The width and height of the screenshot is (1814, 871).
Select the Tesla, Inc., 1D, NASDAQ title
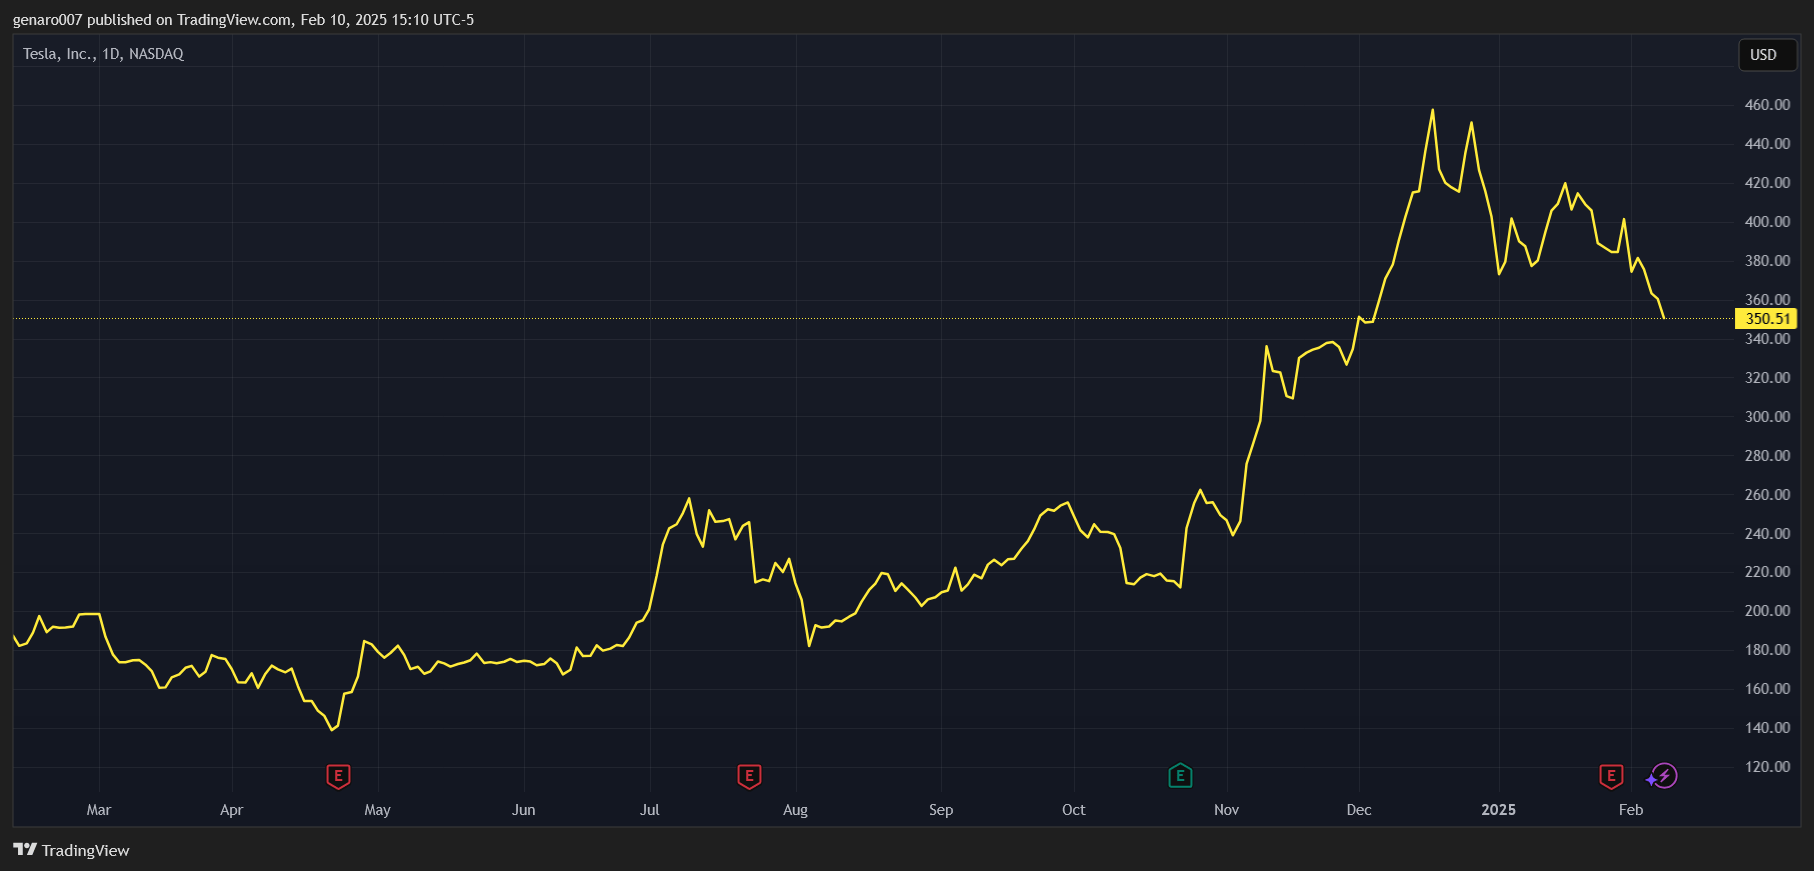pos(103,54)
